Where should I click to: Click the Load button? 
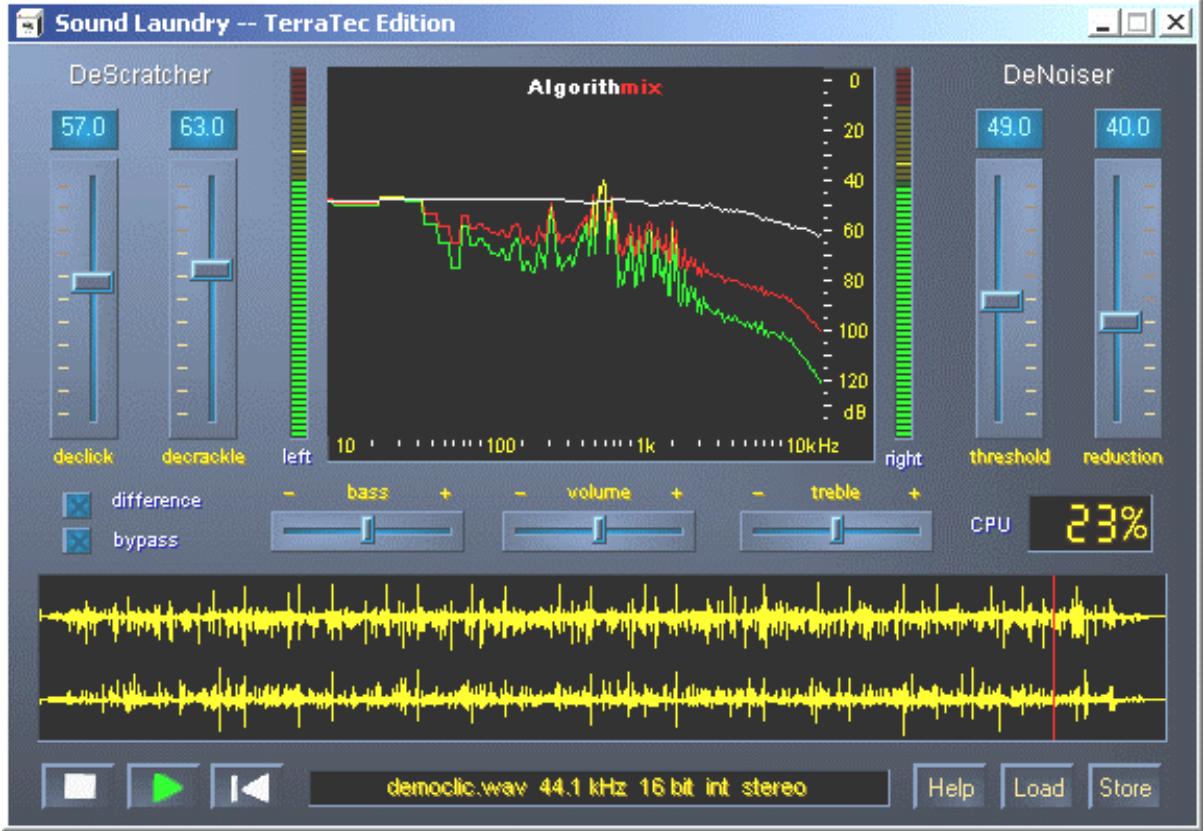[x=1037, y=787]
